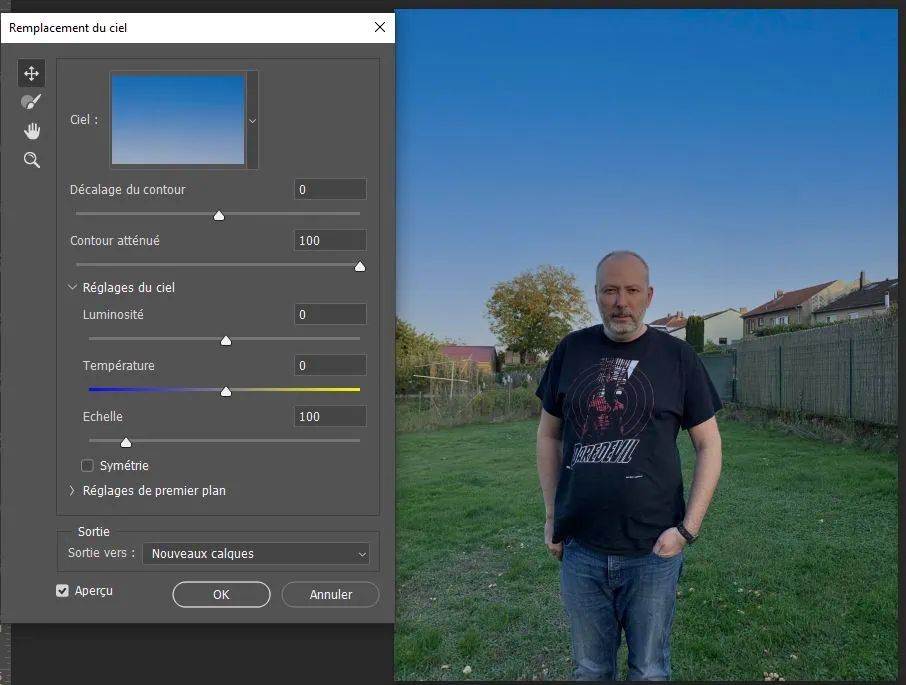
Task: Click the Luminosité slider handle
Action: tap(225, 340)
